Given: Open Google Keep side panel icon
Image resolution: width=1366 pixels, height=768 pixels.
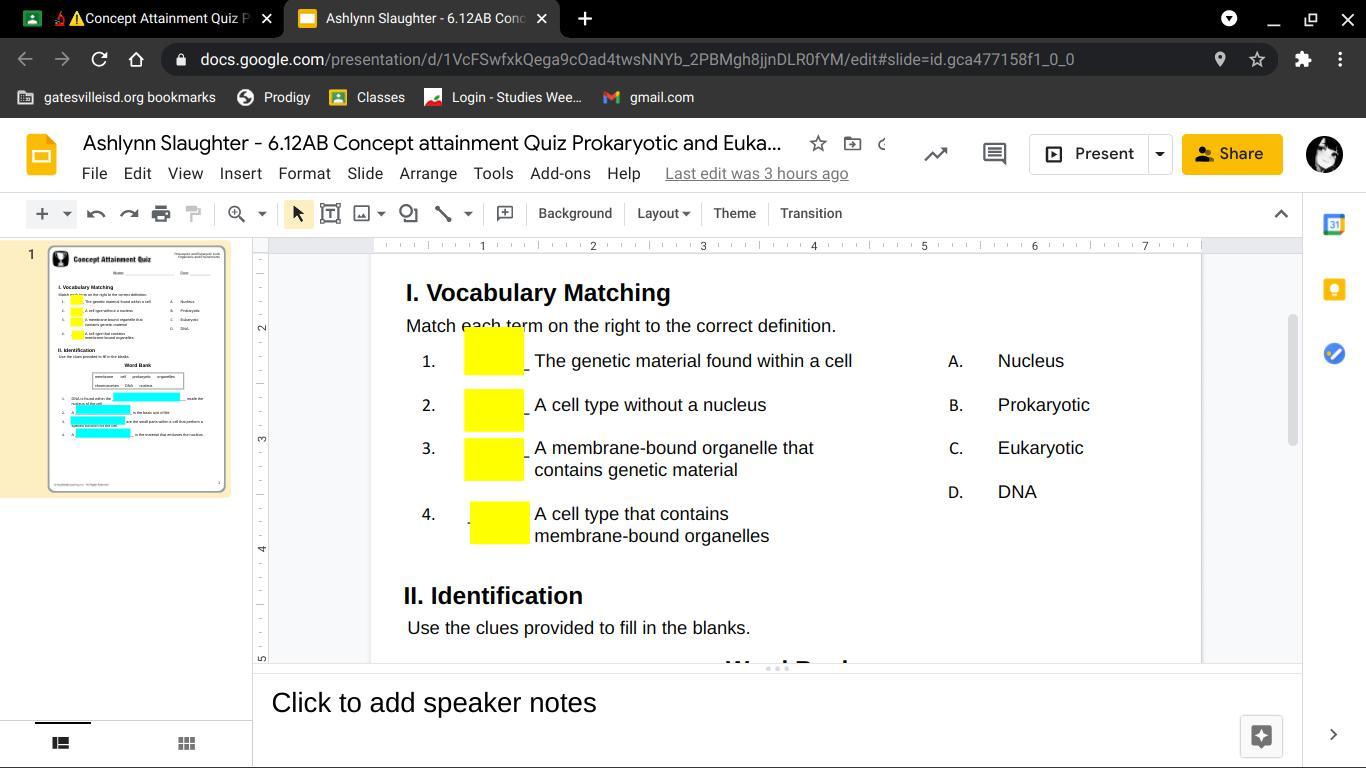Looking at the screenshot, I should pos(1334,289).
